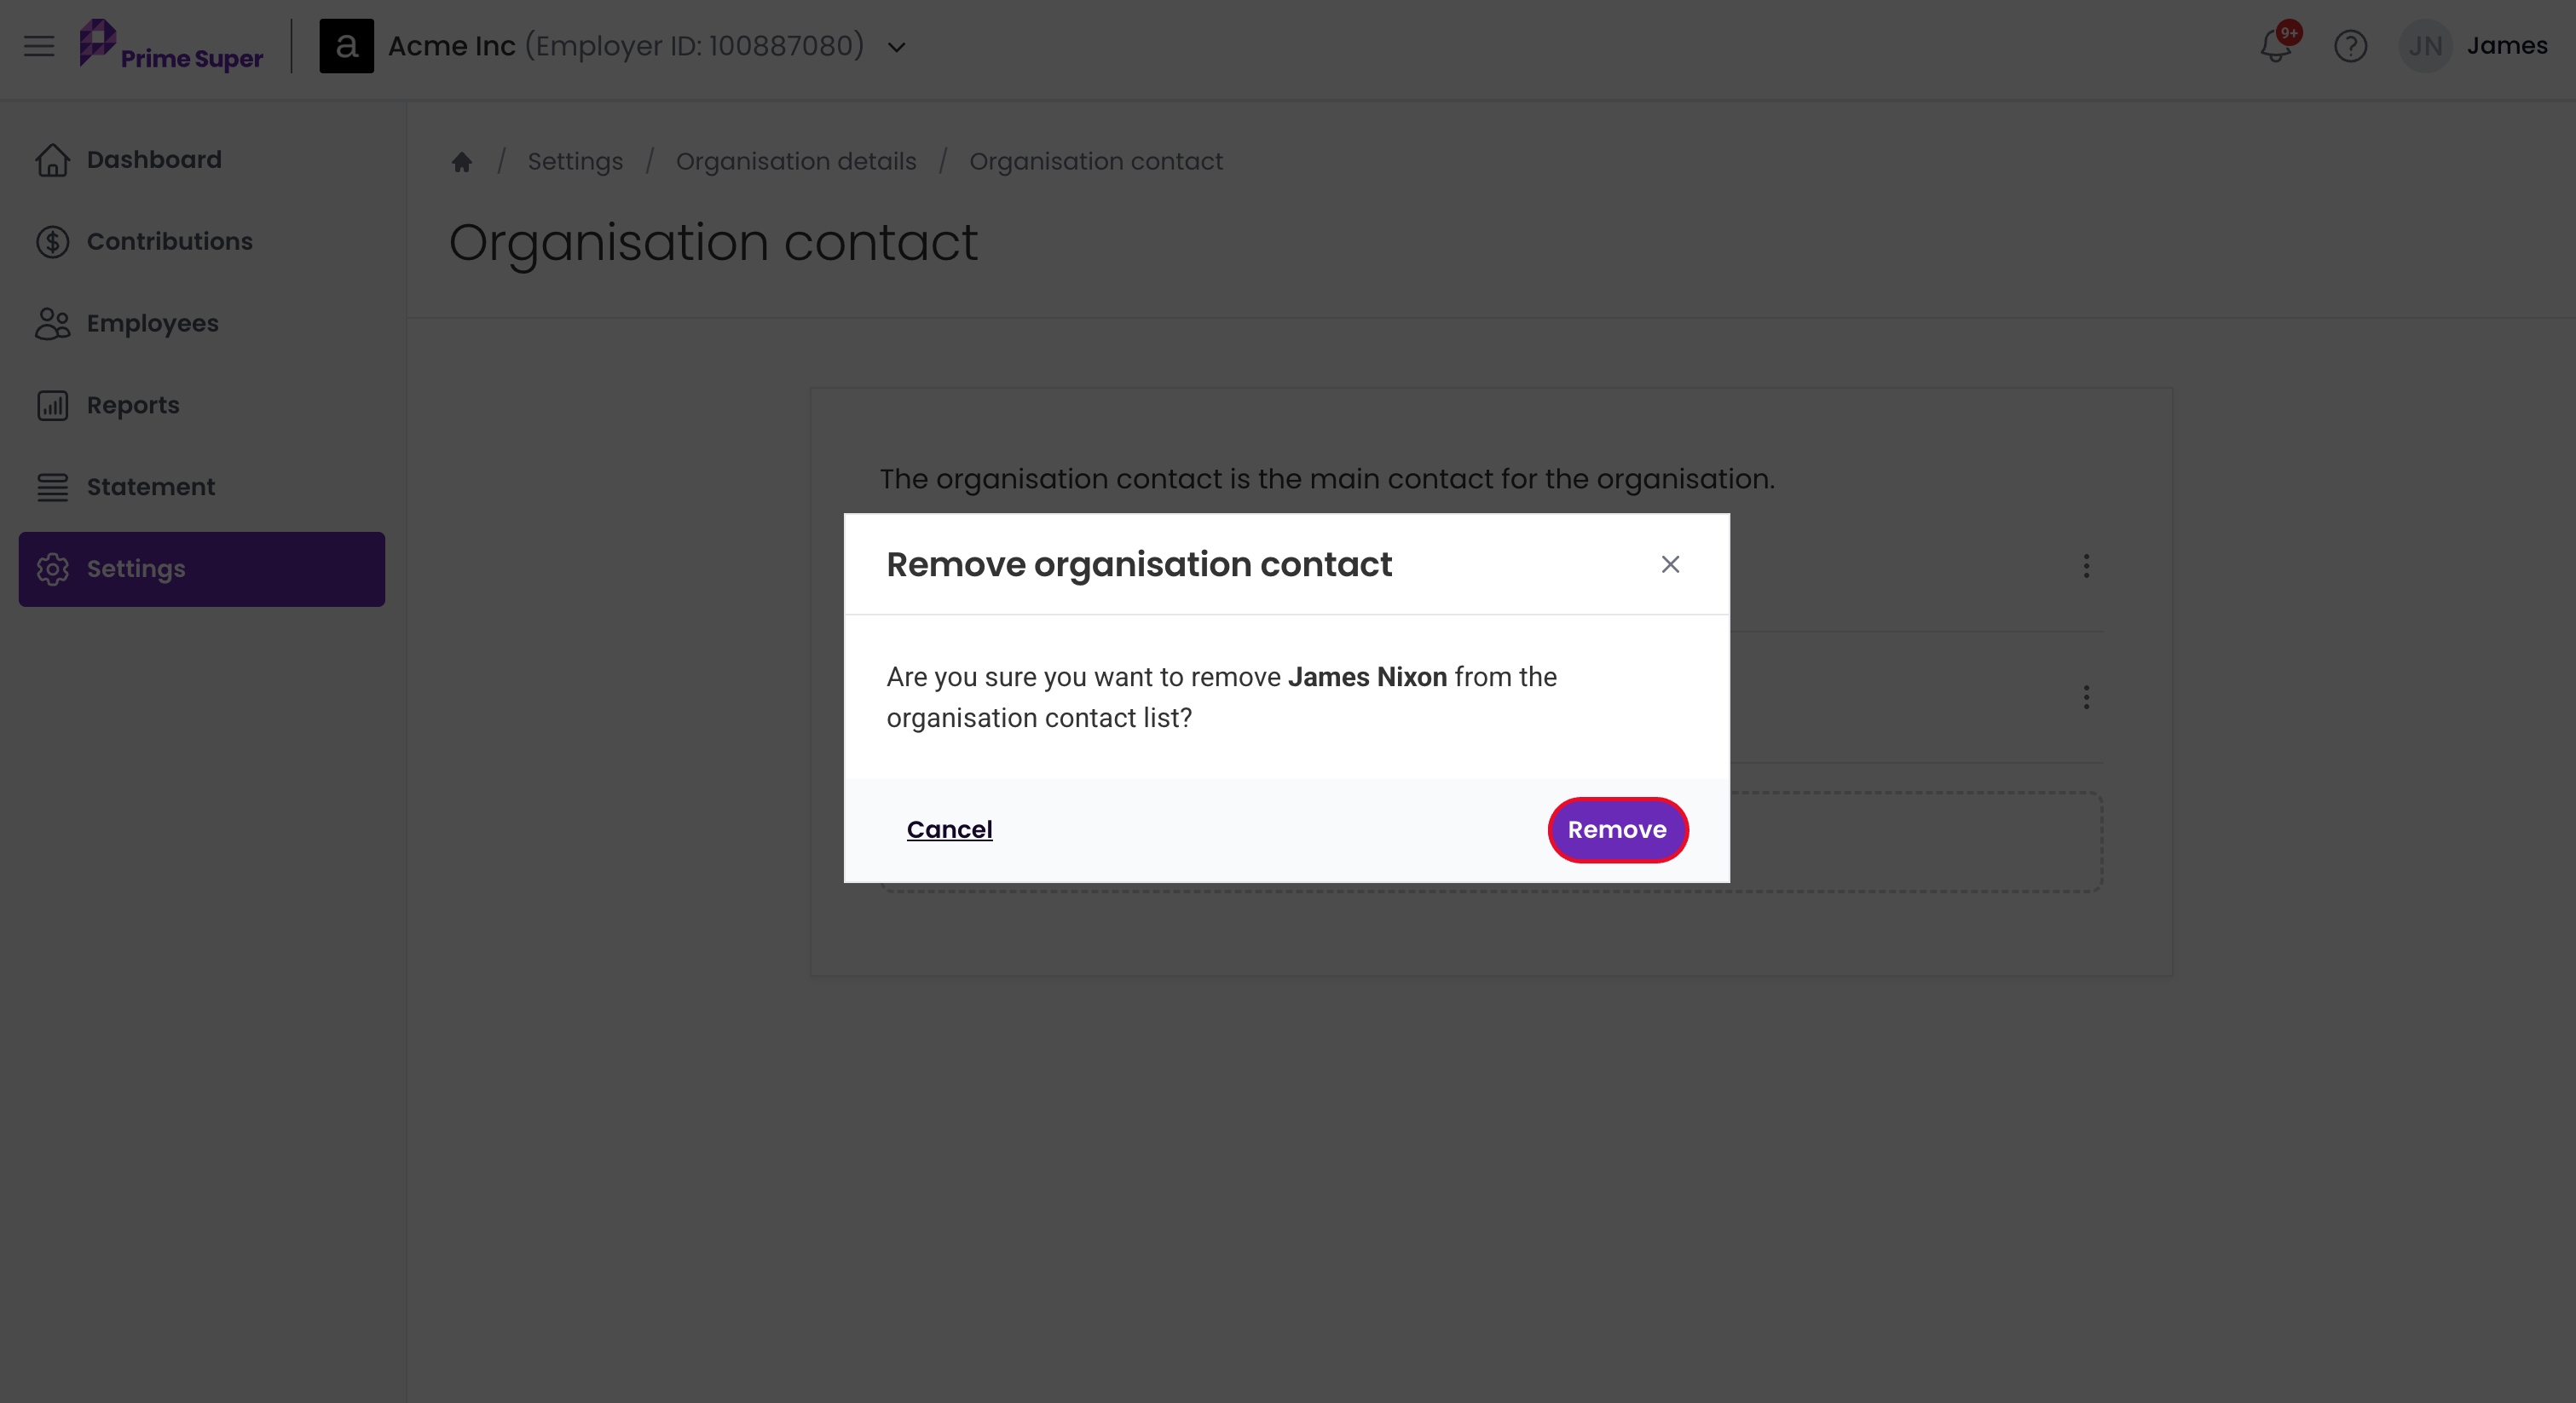Image resolution: width=2576 pixels, height=1403 pixels.
Task: Click the JN user avatar
Action: tap(2425, 46)
